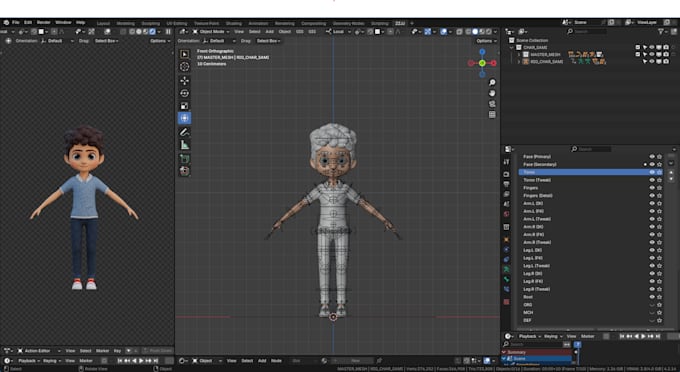
Task: Toggle visibility eye for Face (Primary) collection
Action: click(x=651, y=157)
